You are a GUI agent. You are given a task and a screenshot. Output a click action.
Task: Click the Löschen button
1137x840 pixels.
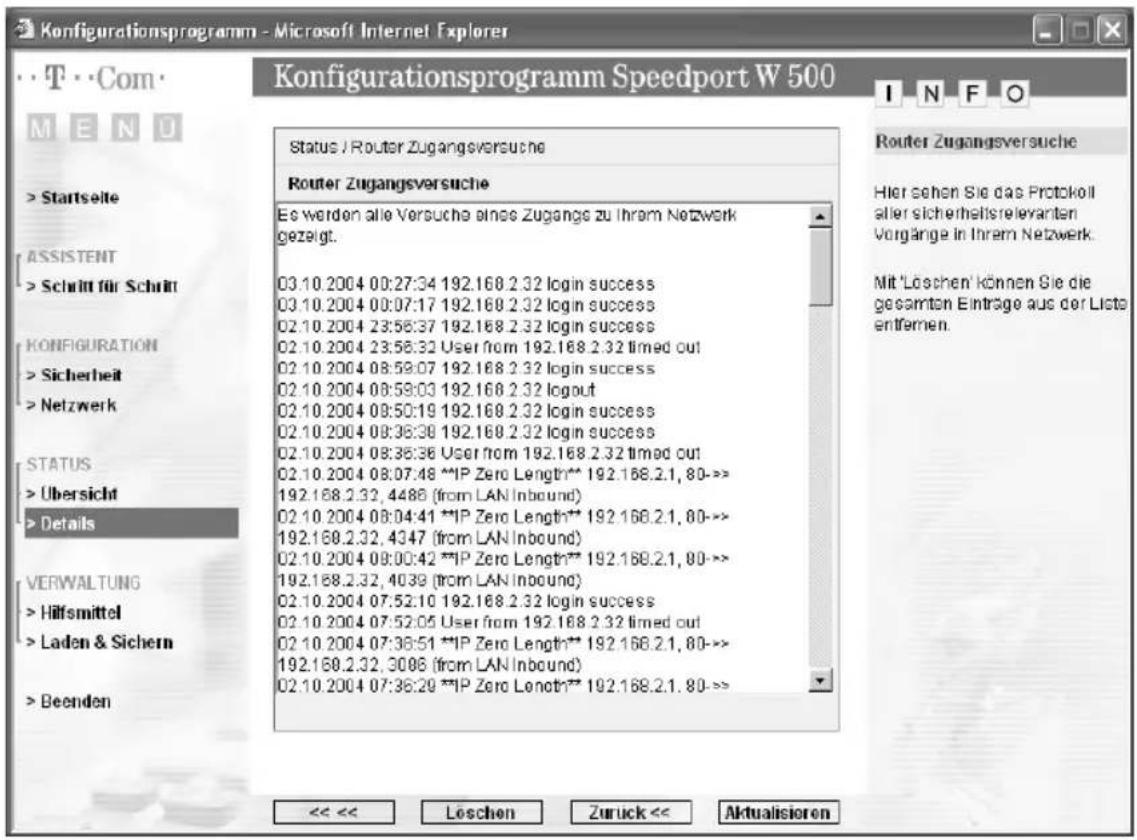(x=481, y=812)
